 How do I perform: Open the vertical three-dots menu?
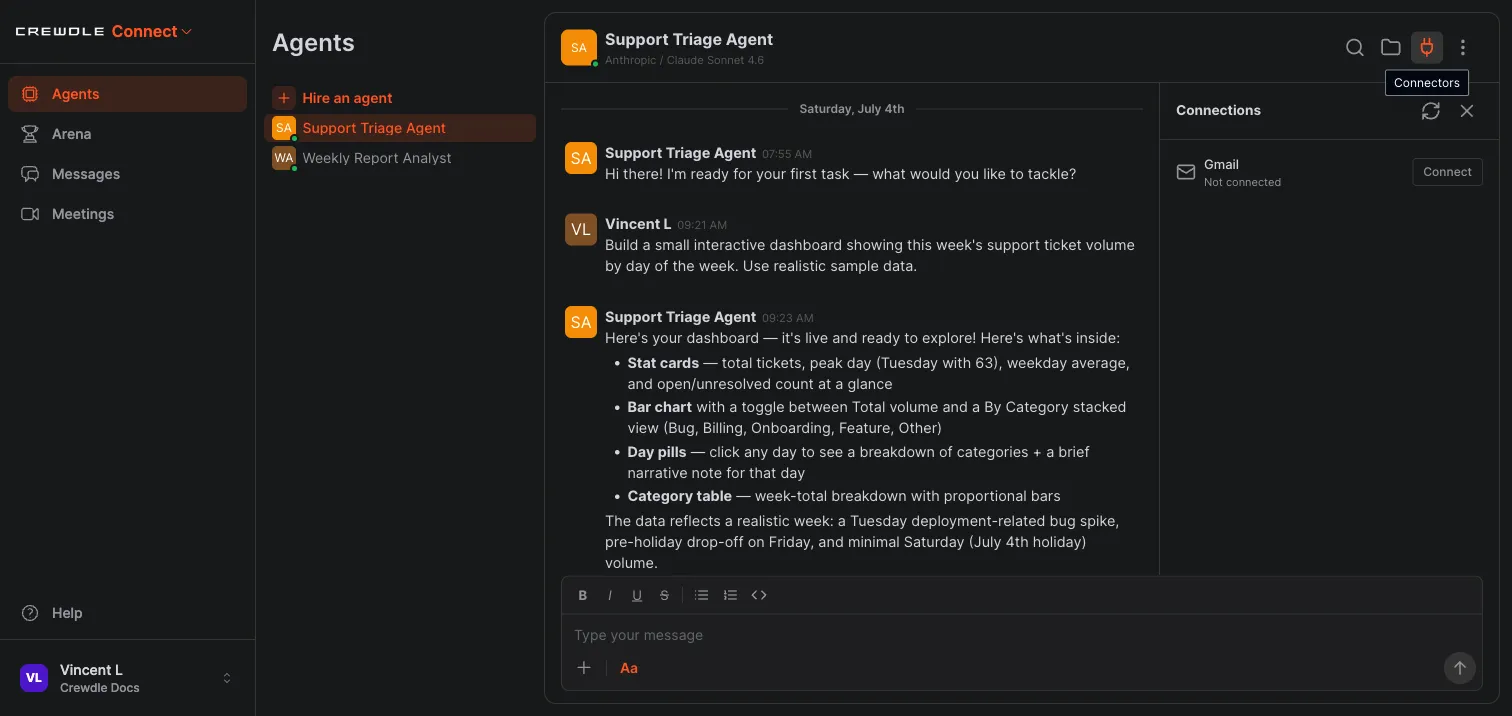pos(1463,47)
